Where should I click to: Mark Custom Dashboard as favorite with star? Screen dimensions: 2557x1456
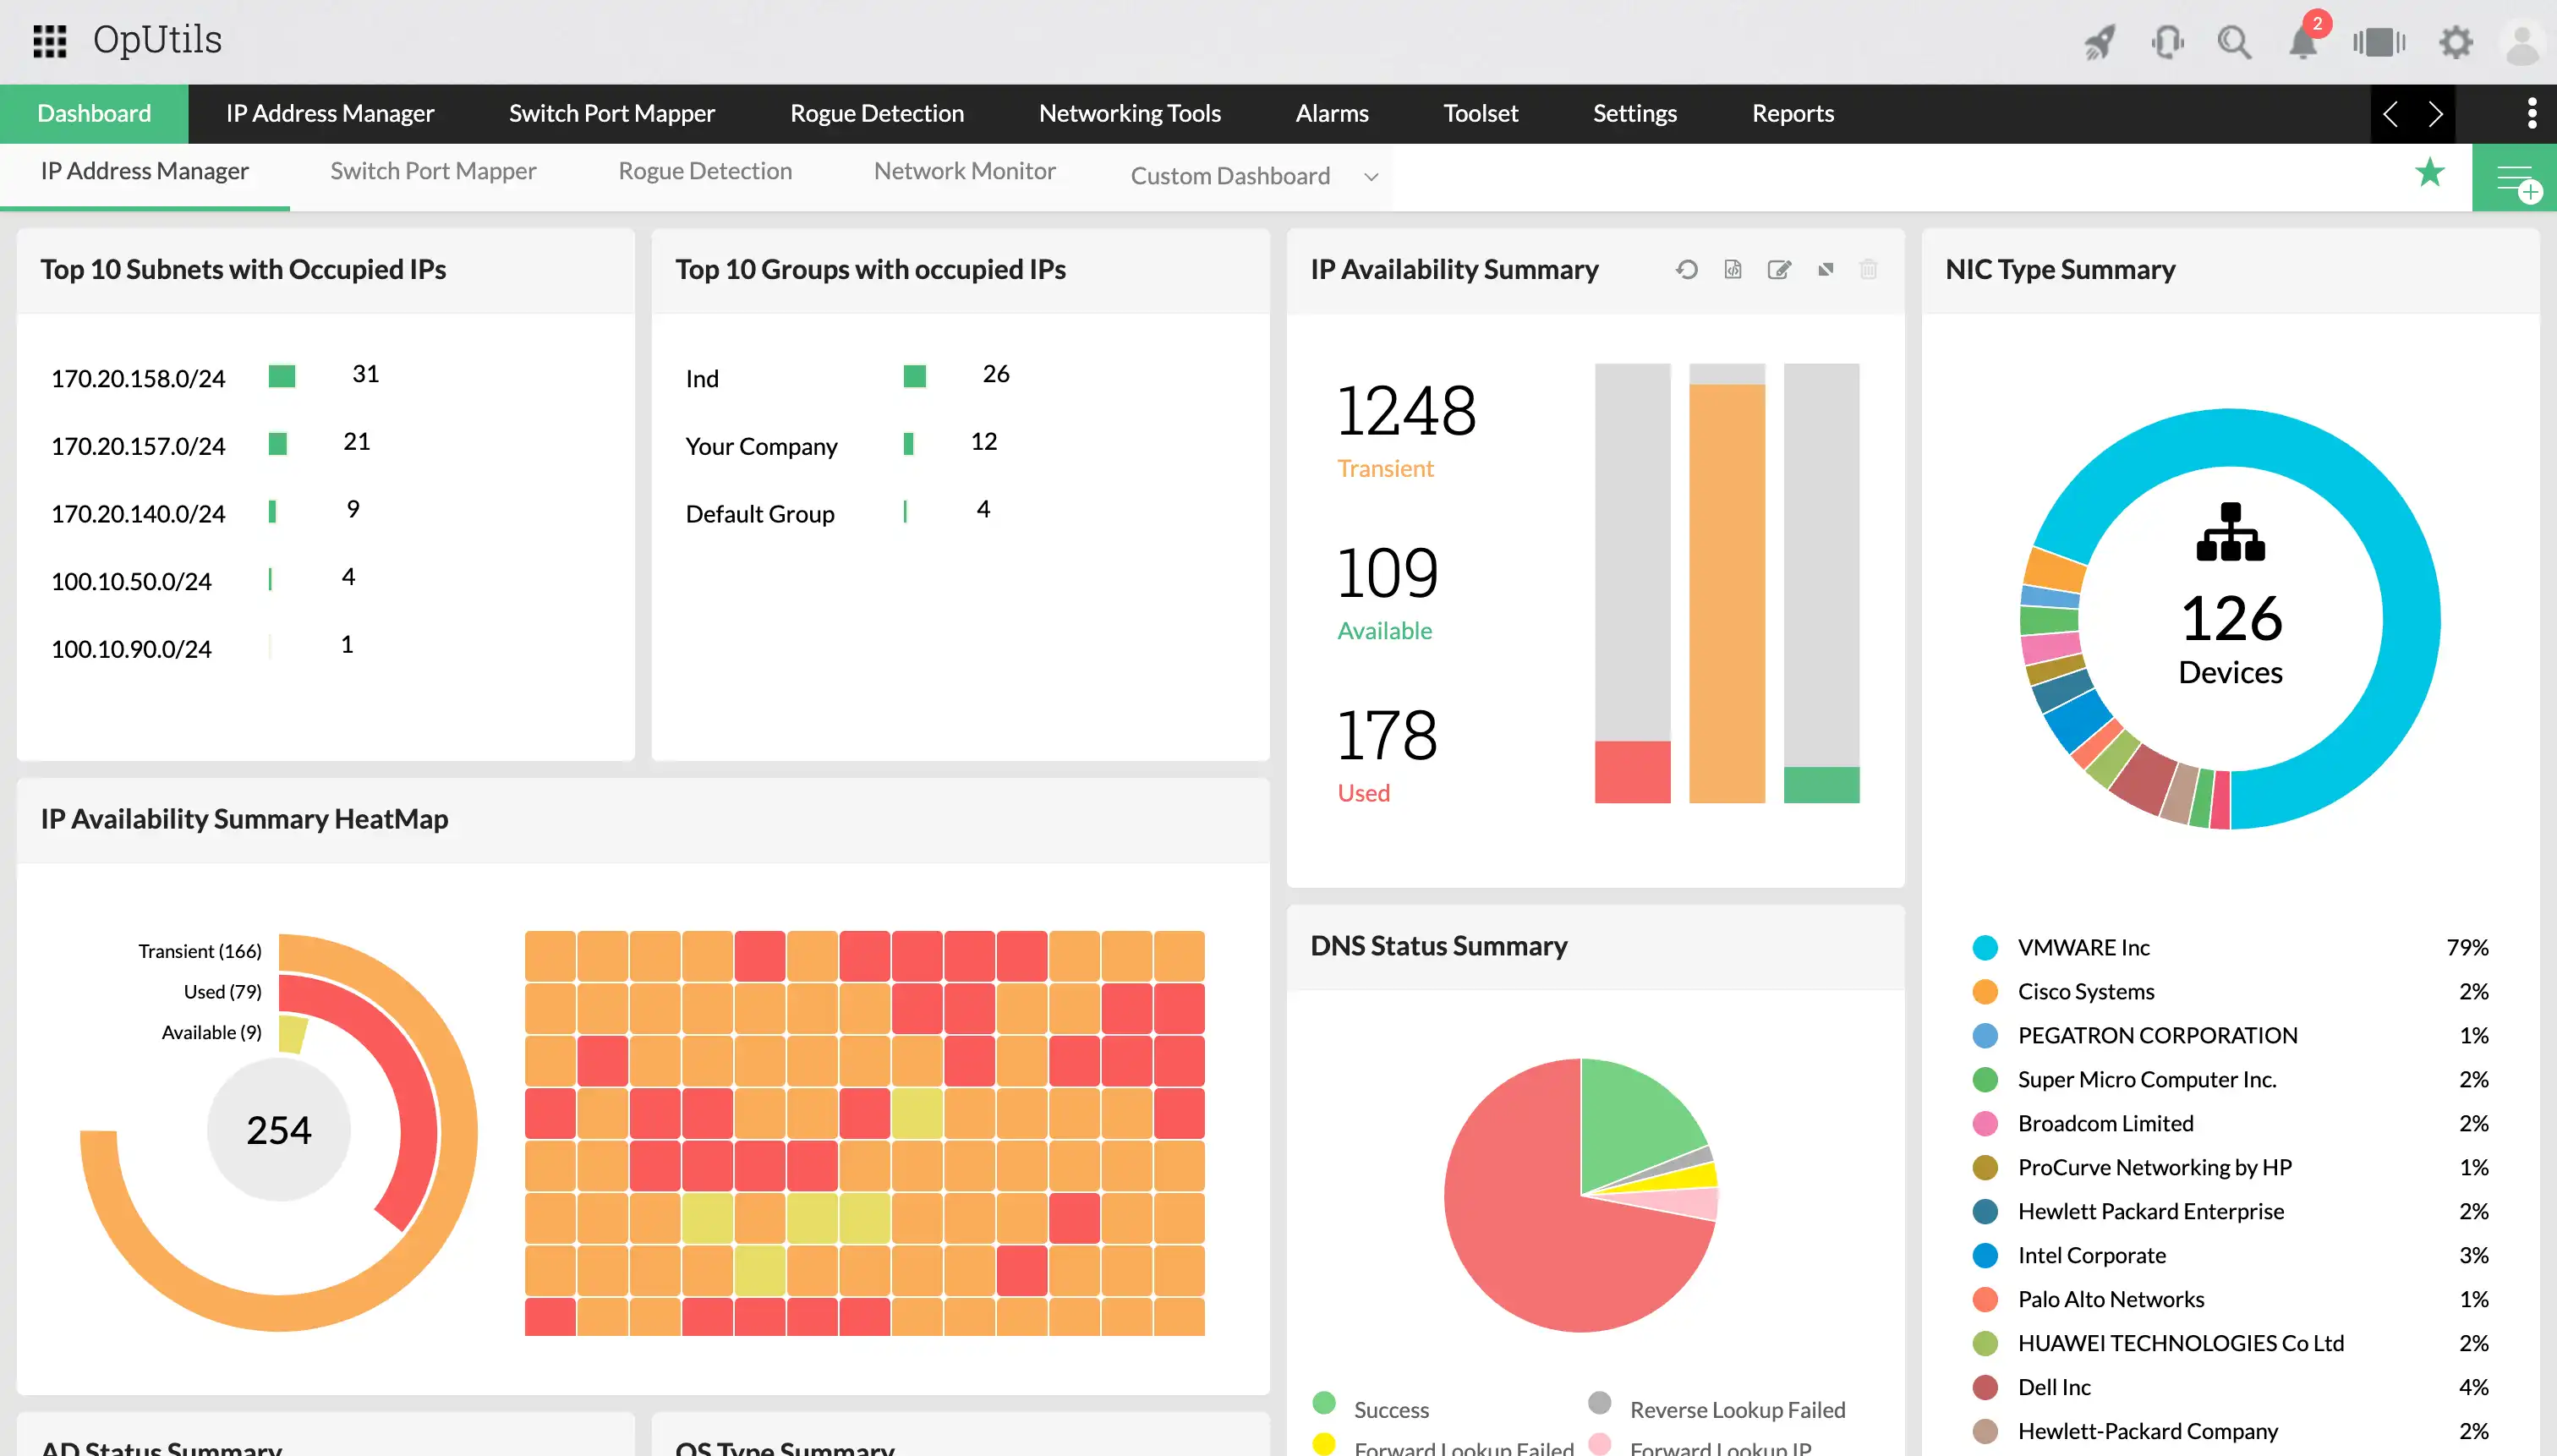[x=2429, y=174]
